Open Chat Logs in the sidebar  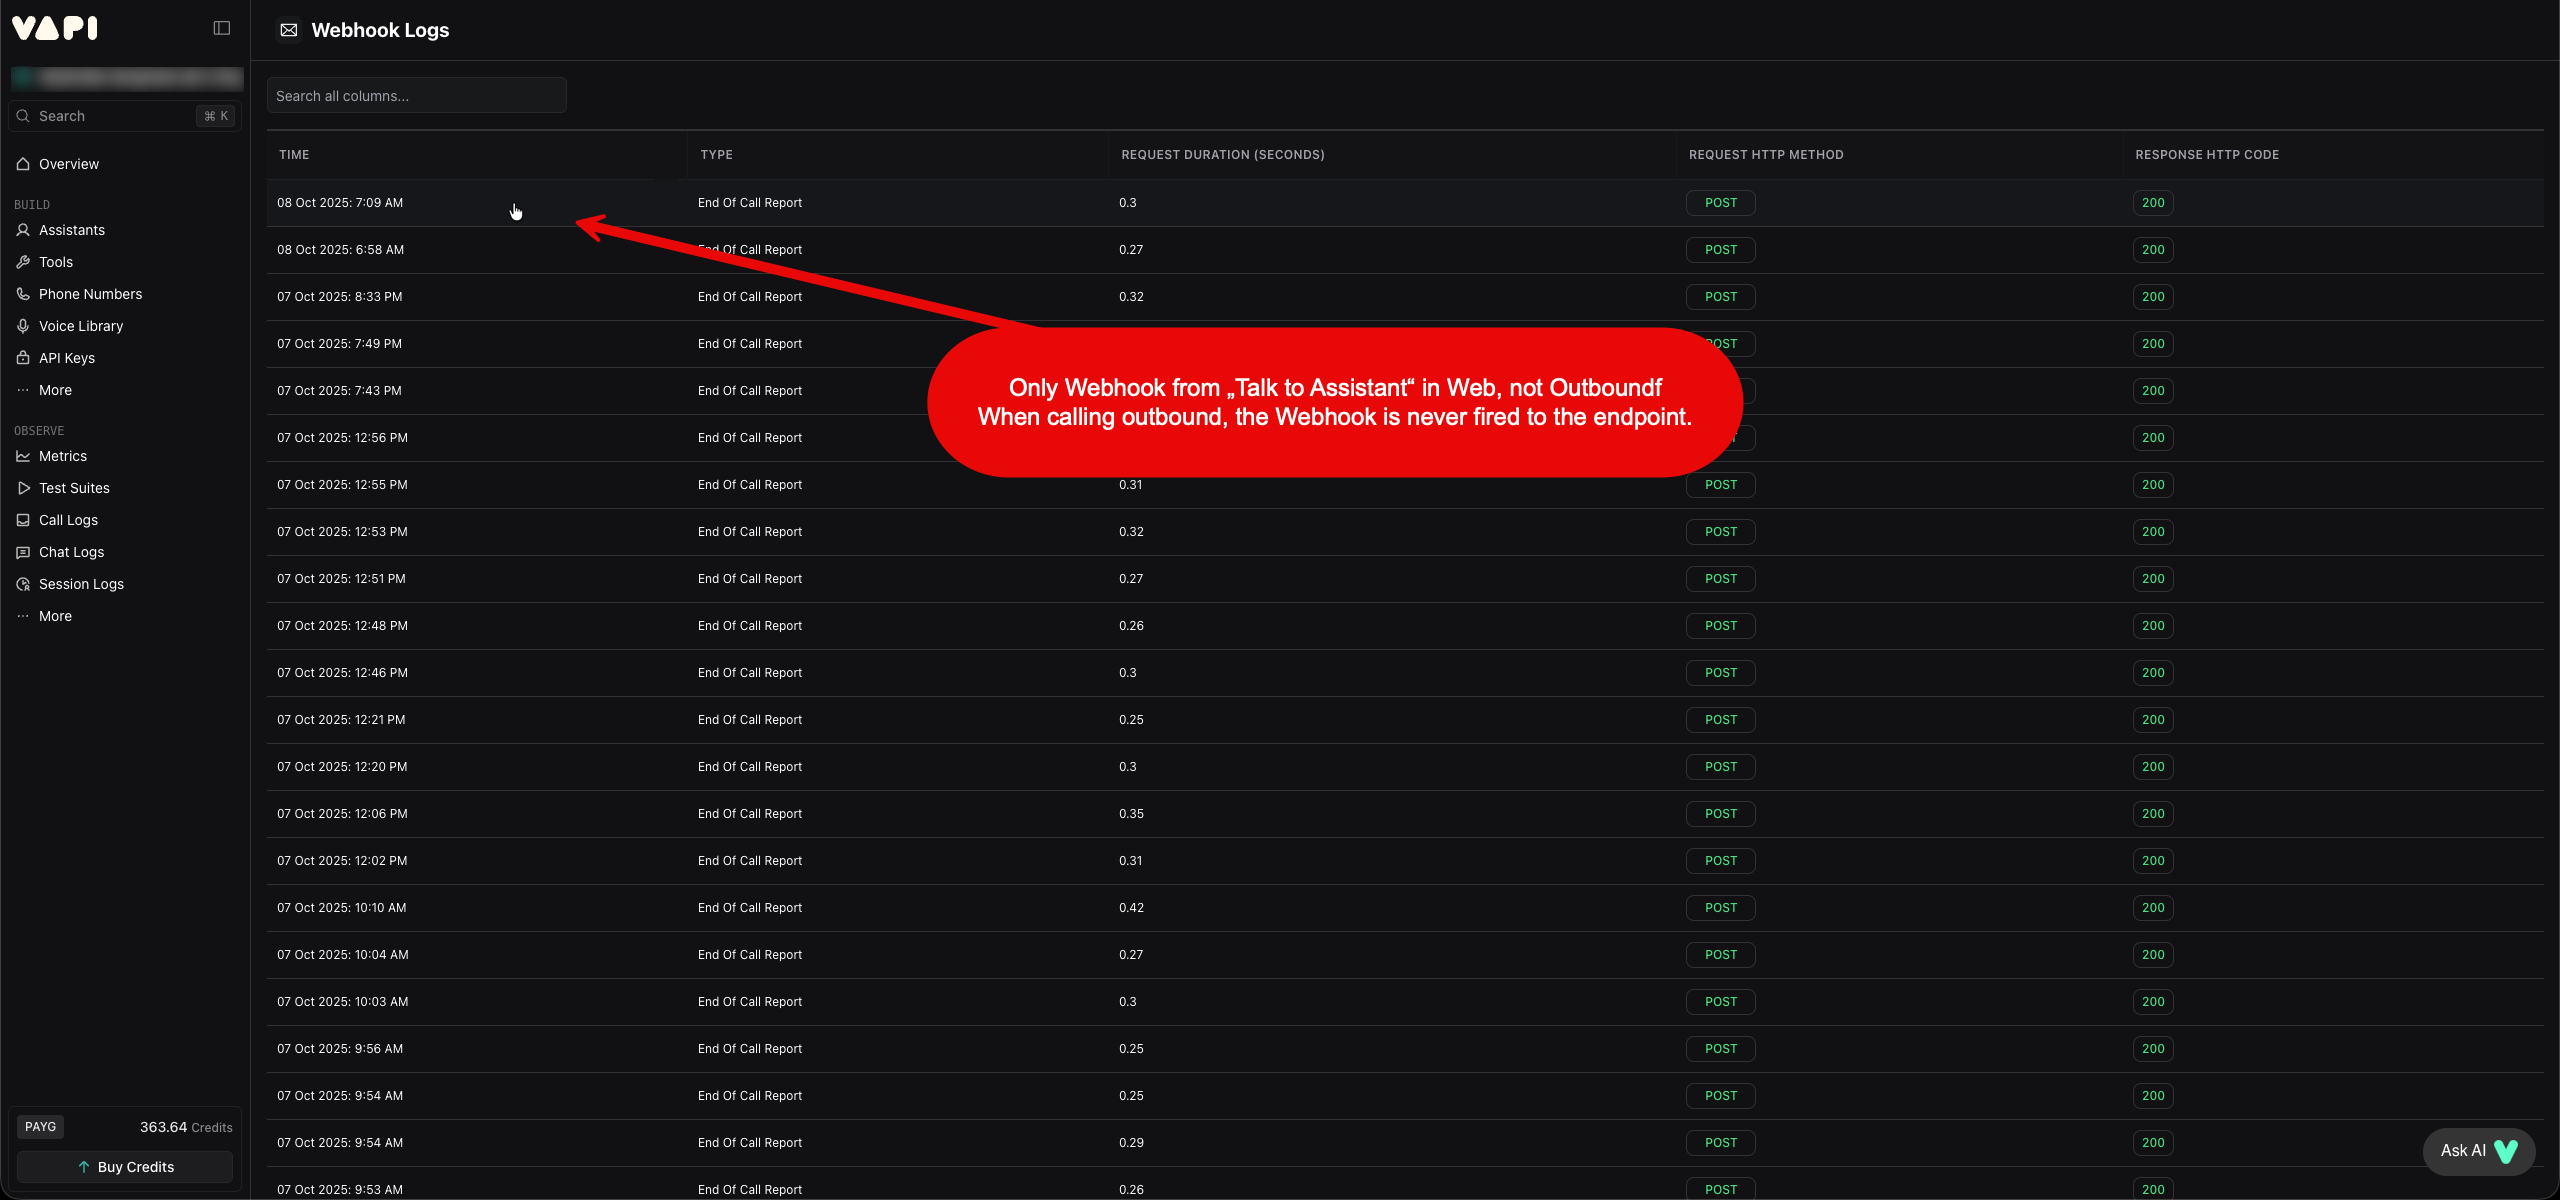point(71,552)
